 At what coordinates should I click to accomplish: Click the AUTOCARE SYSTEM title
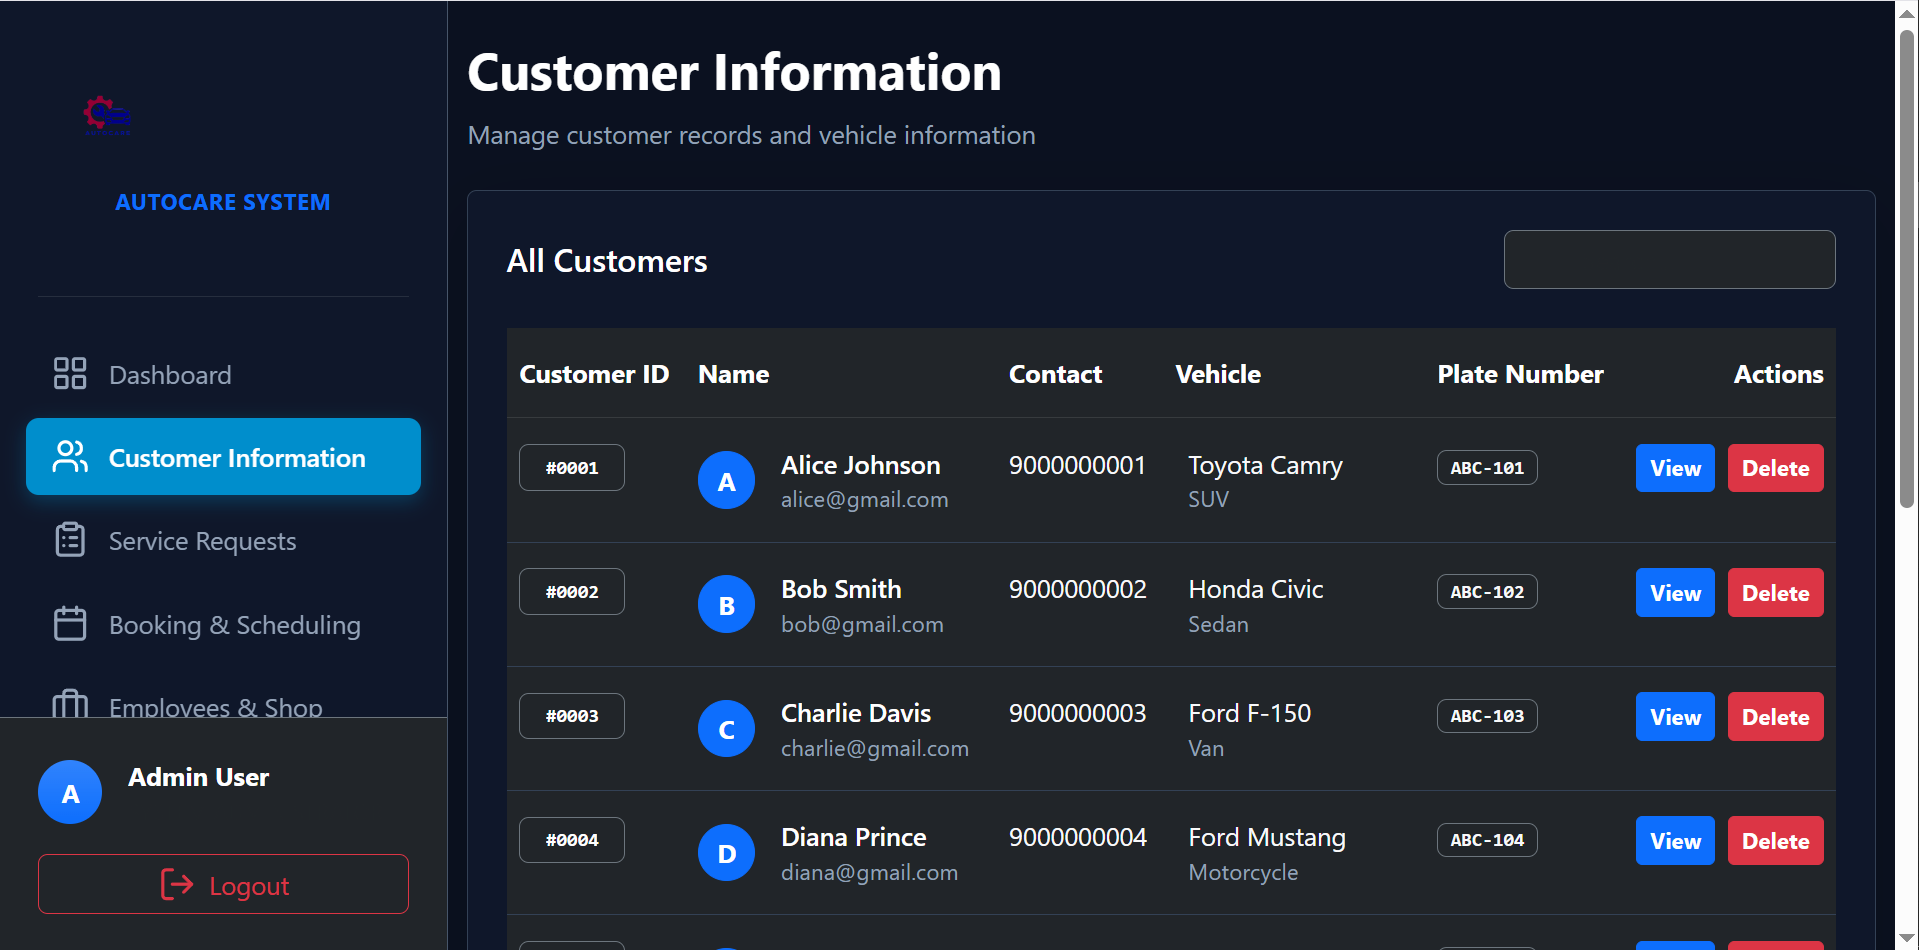pos(223,202)
